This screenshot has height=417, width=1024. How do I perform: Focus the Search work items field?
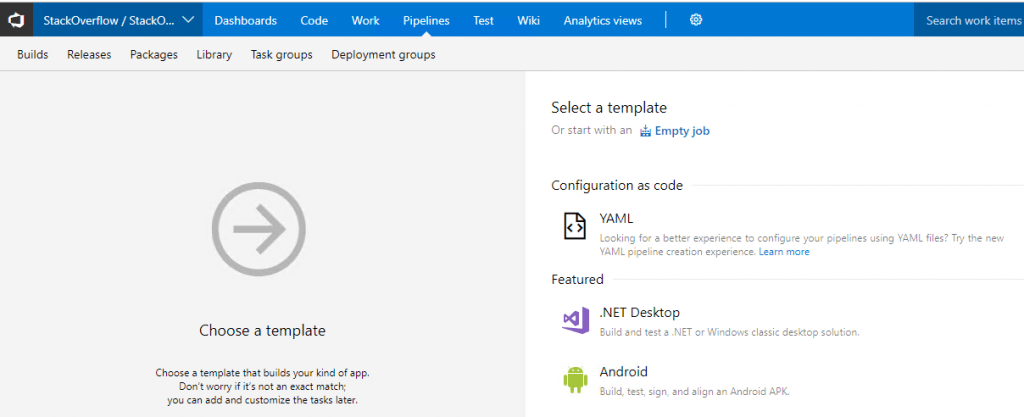pyautogui.click(x=972, y=20)
